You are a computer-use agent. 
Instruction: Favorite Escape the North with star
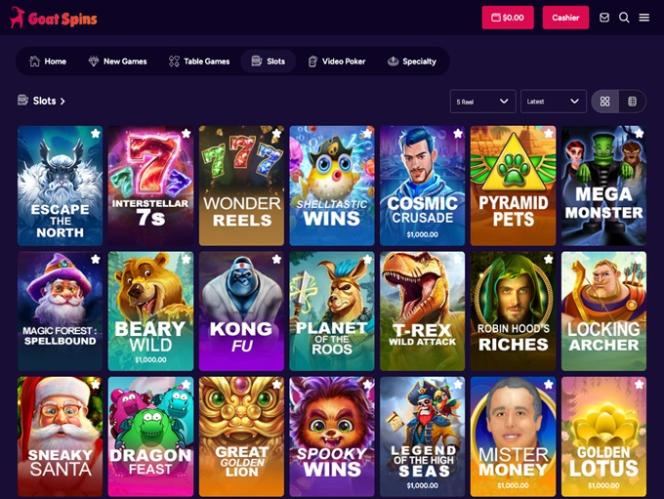[x=95, y=133]
